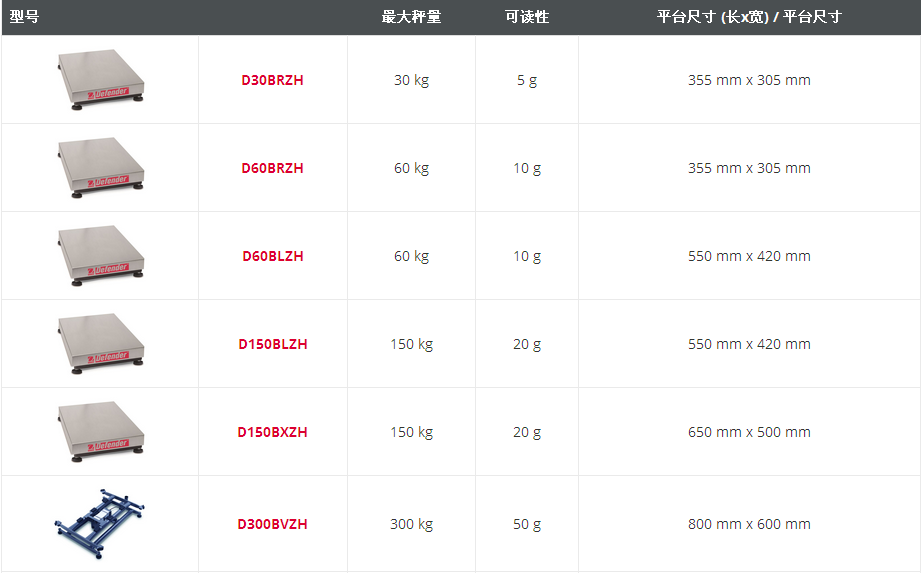Click the 型号 column header
The width and height of the screenshot is (924, 573).
pyautogui.click(x=25, y=17)
